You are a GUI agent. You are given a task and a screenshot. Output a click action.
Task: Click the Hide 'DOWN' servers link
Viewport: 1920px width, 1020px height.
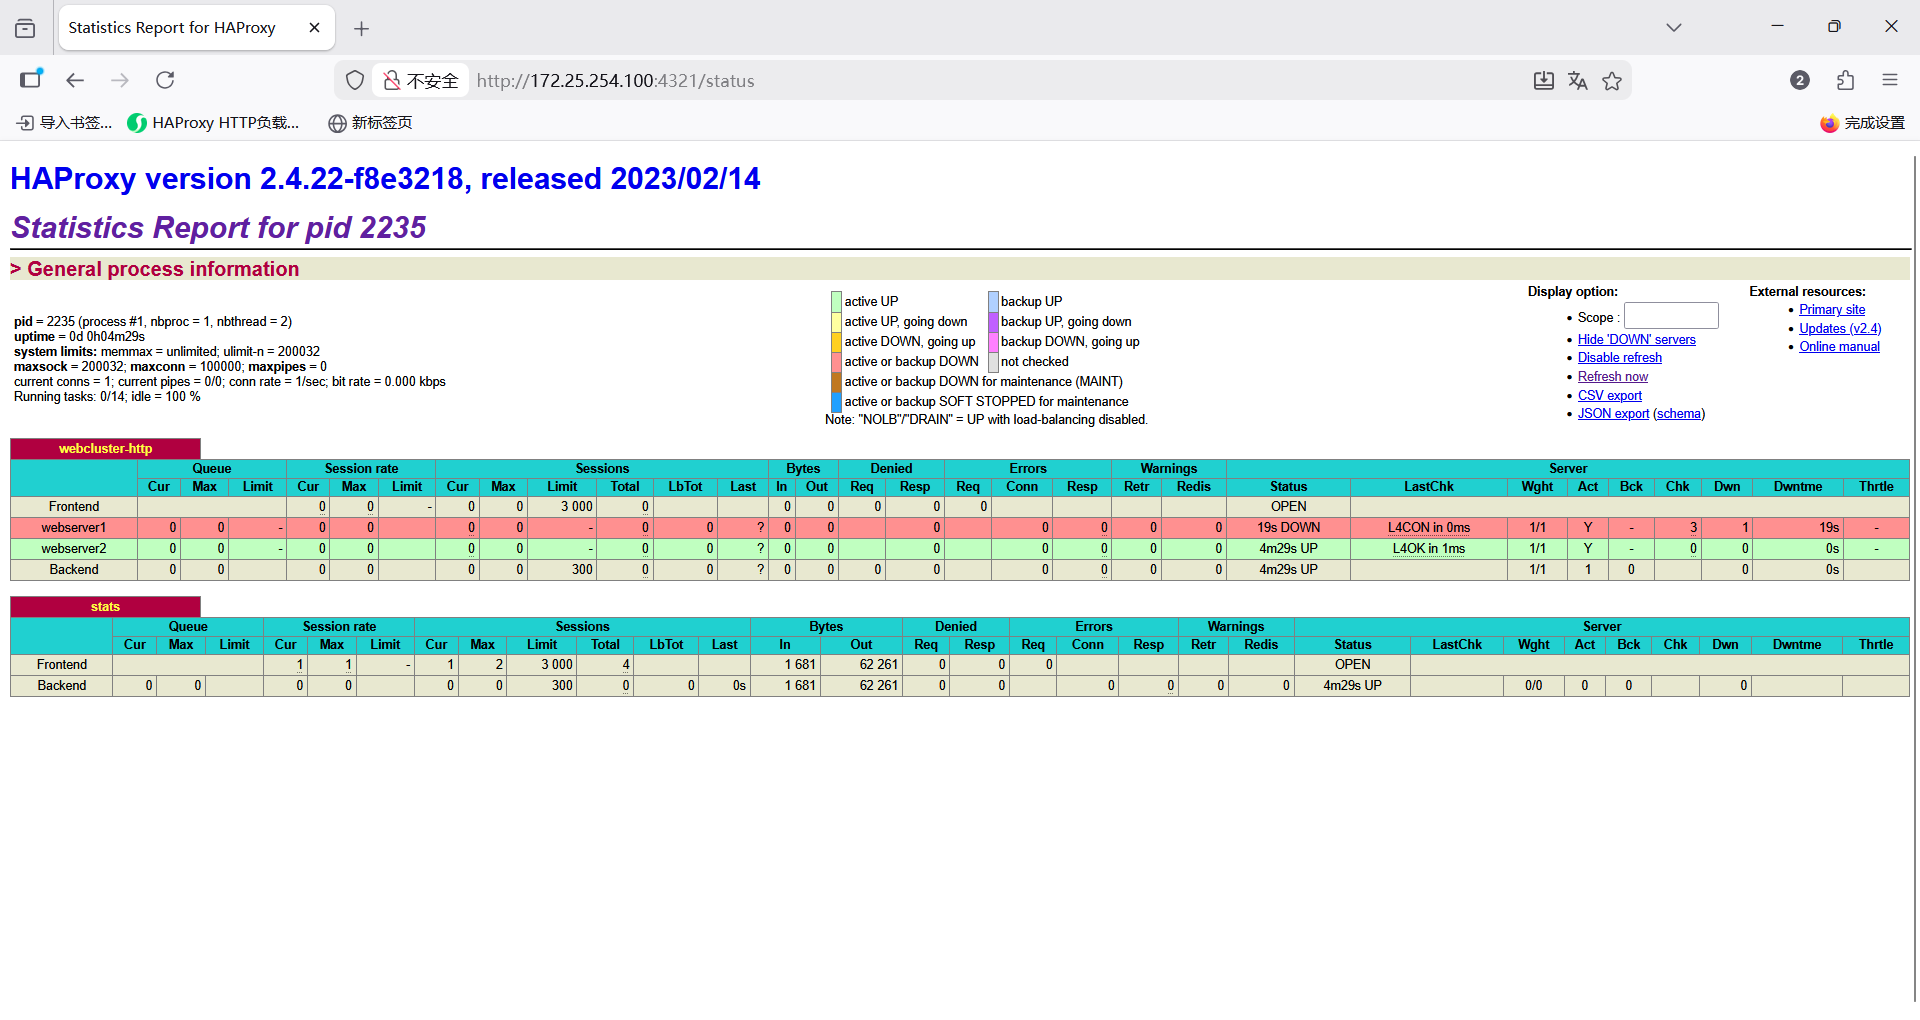[x=1637, y=340]
